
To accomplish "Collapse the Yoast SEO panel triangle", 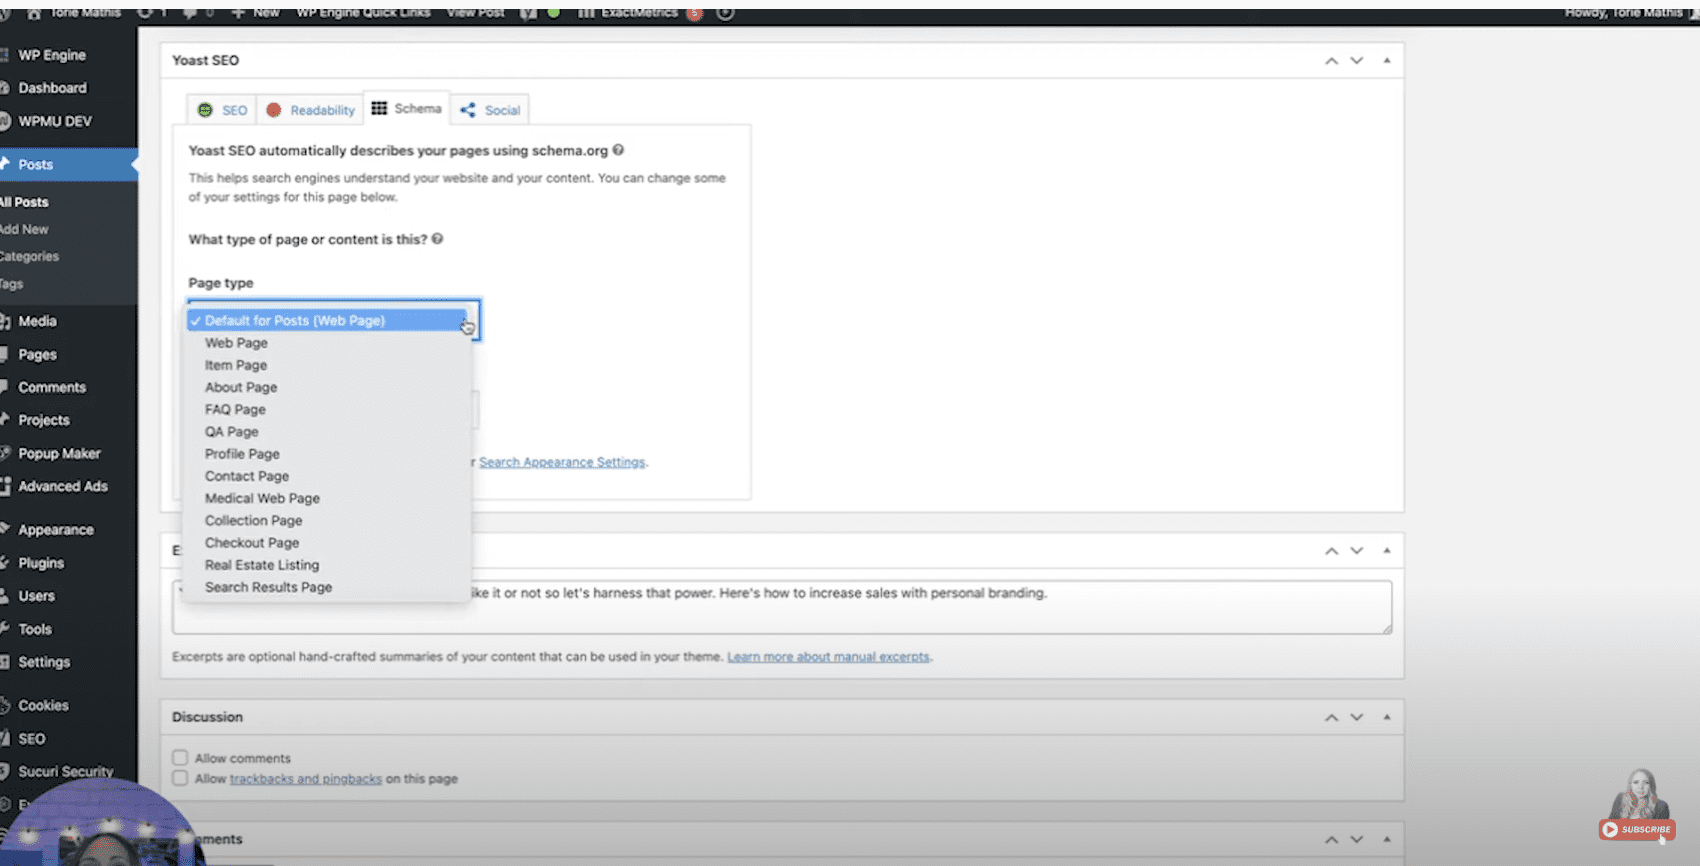I will click(1387, 61).
